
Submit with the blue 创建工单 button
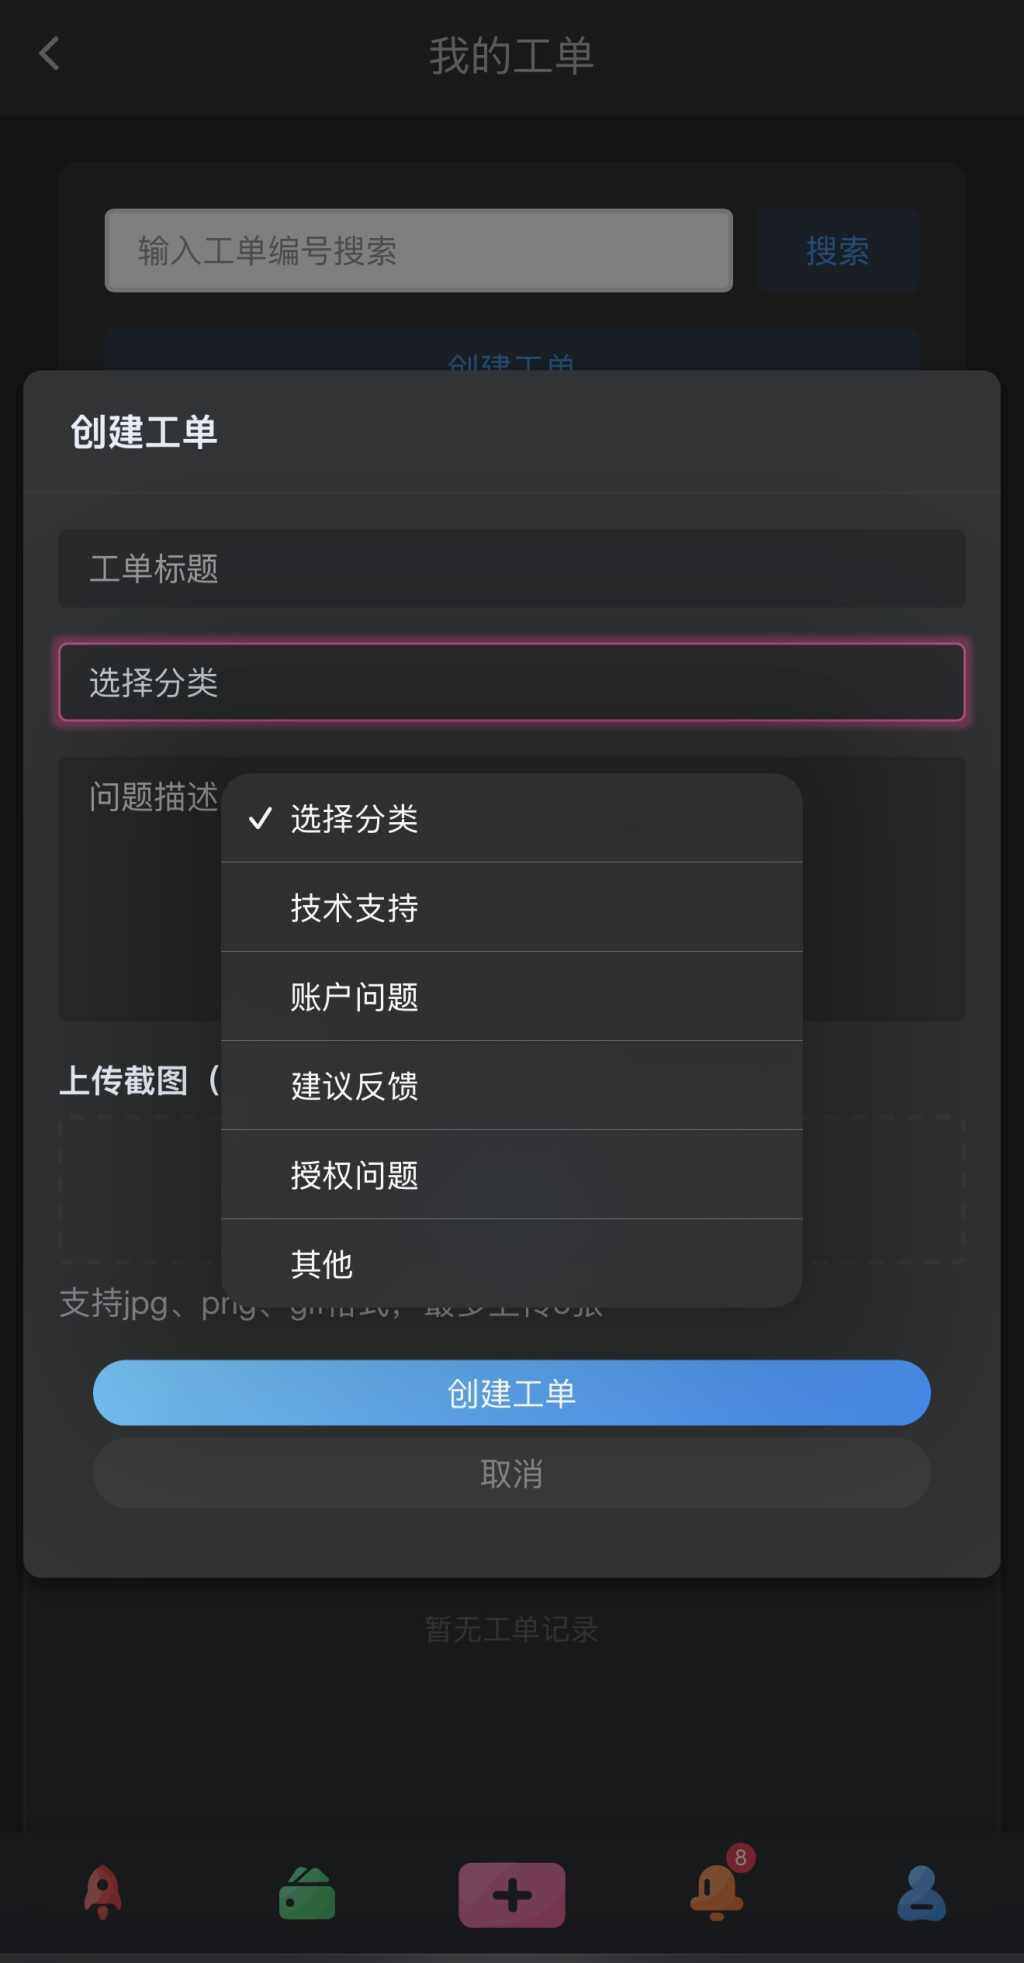511,1392
